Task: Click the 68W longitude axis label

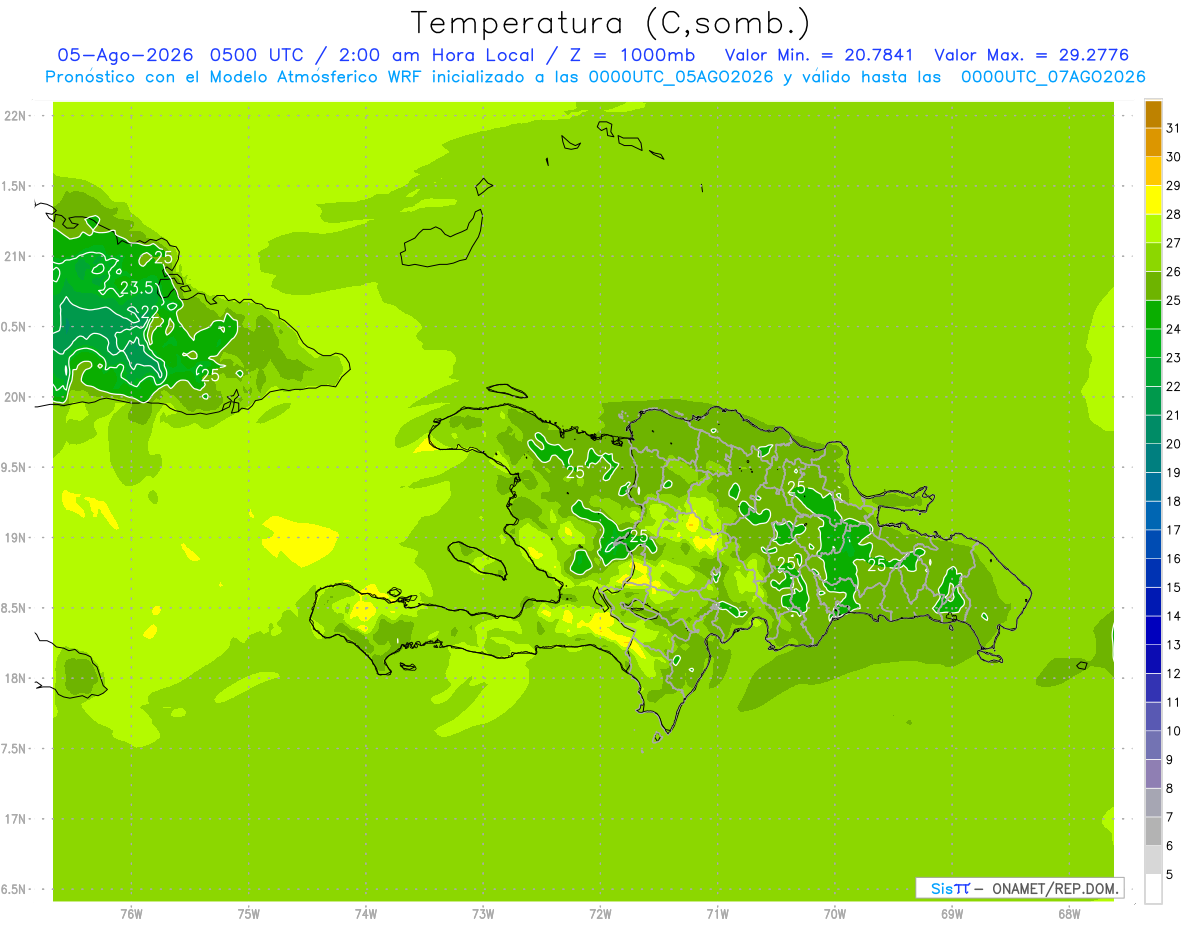Action: click(x=1069, y=913)
